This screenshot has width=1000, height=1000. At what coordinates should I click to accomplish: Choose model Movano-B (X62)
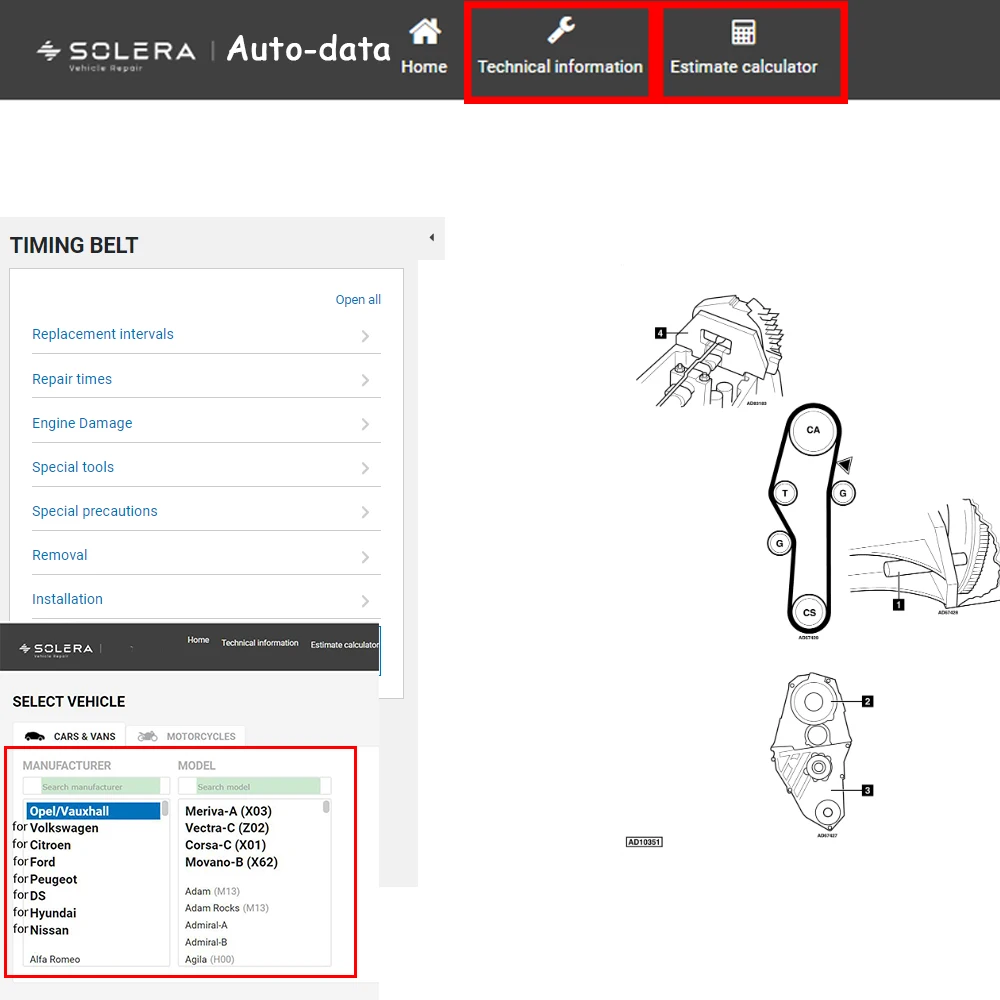tap(232, 862)
